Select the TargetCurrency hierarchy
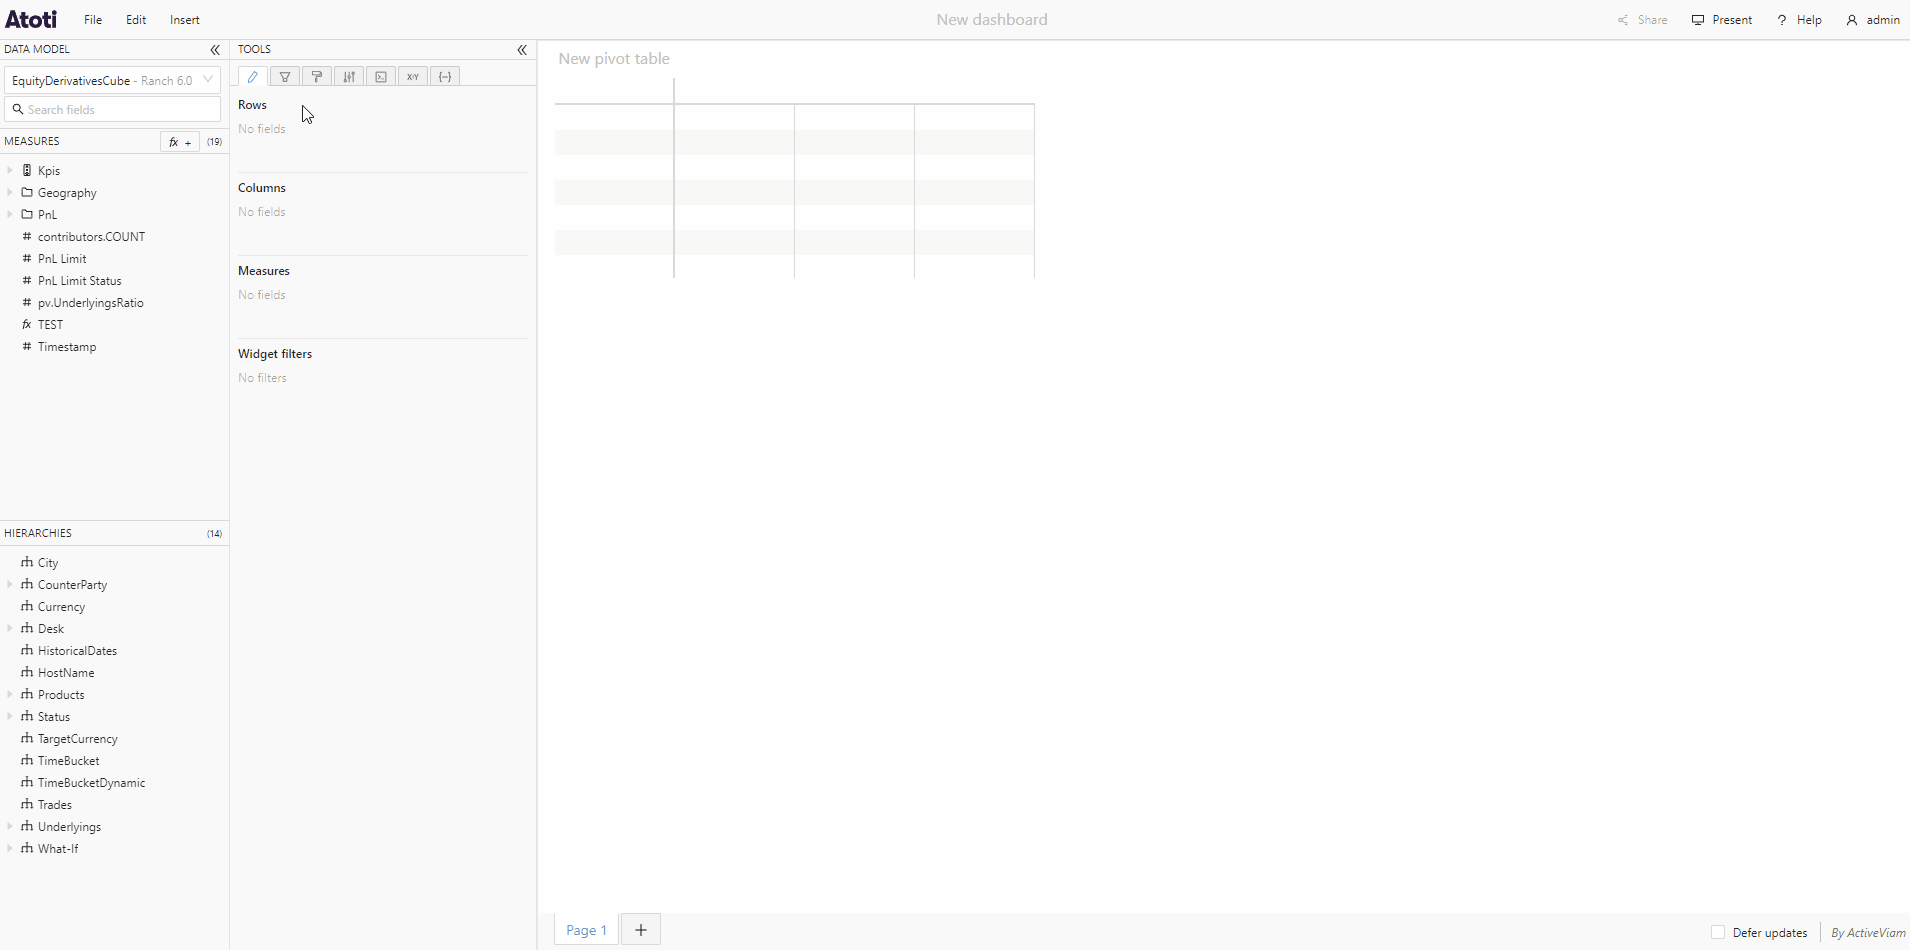 [x=77, y=739]
